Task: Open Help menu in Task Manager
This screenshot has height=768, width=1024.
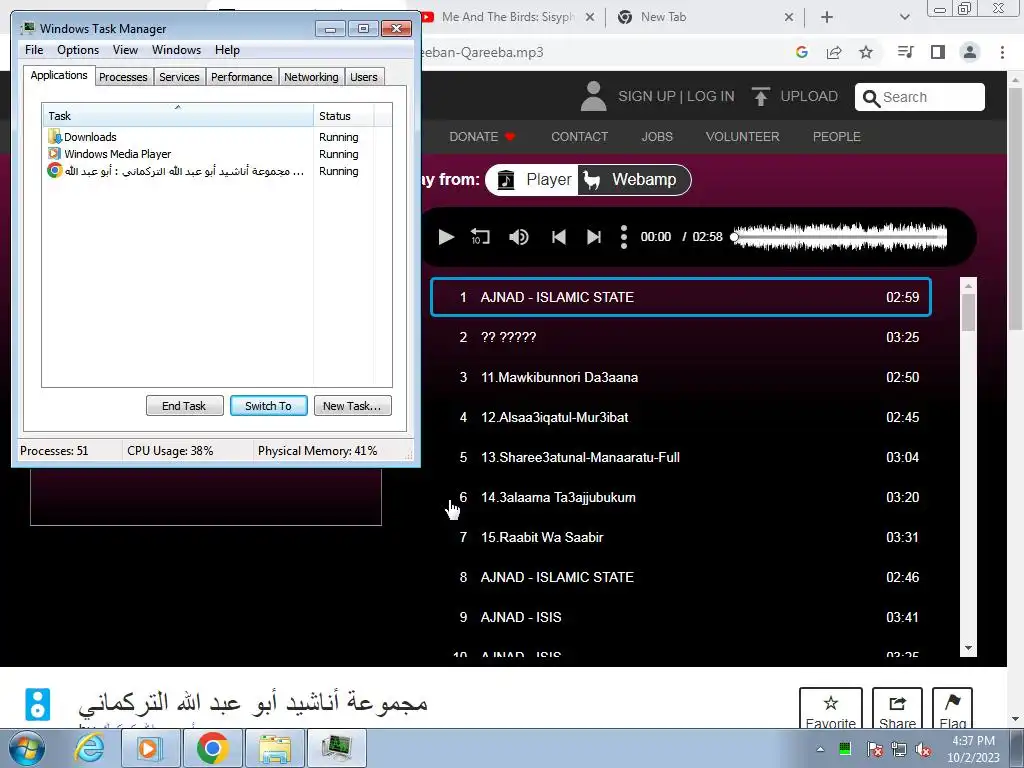Action: pyautogui.click(x=227, y=50)
